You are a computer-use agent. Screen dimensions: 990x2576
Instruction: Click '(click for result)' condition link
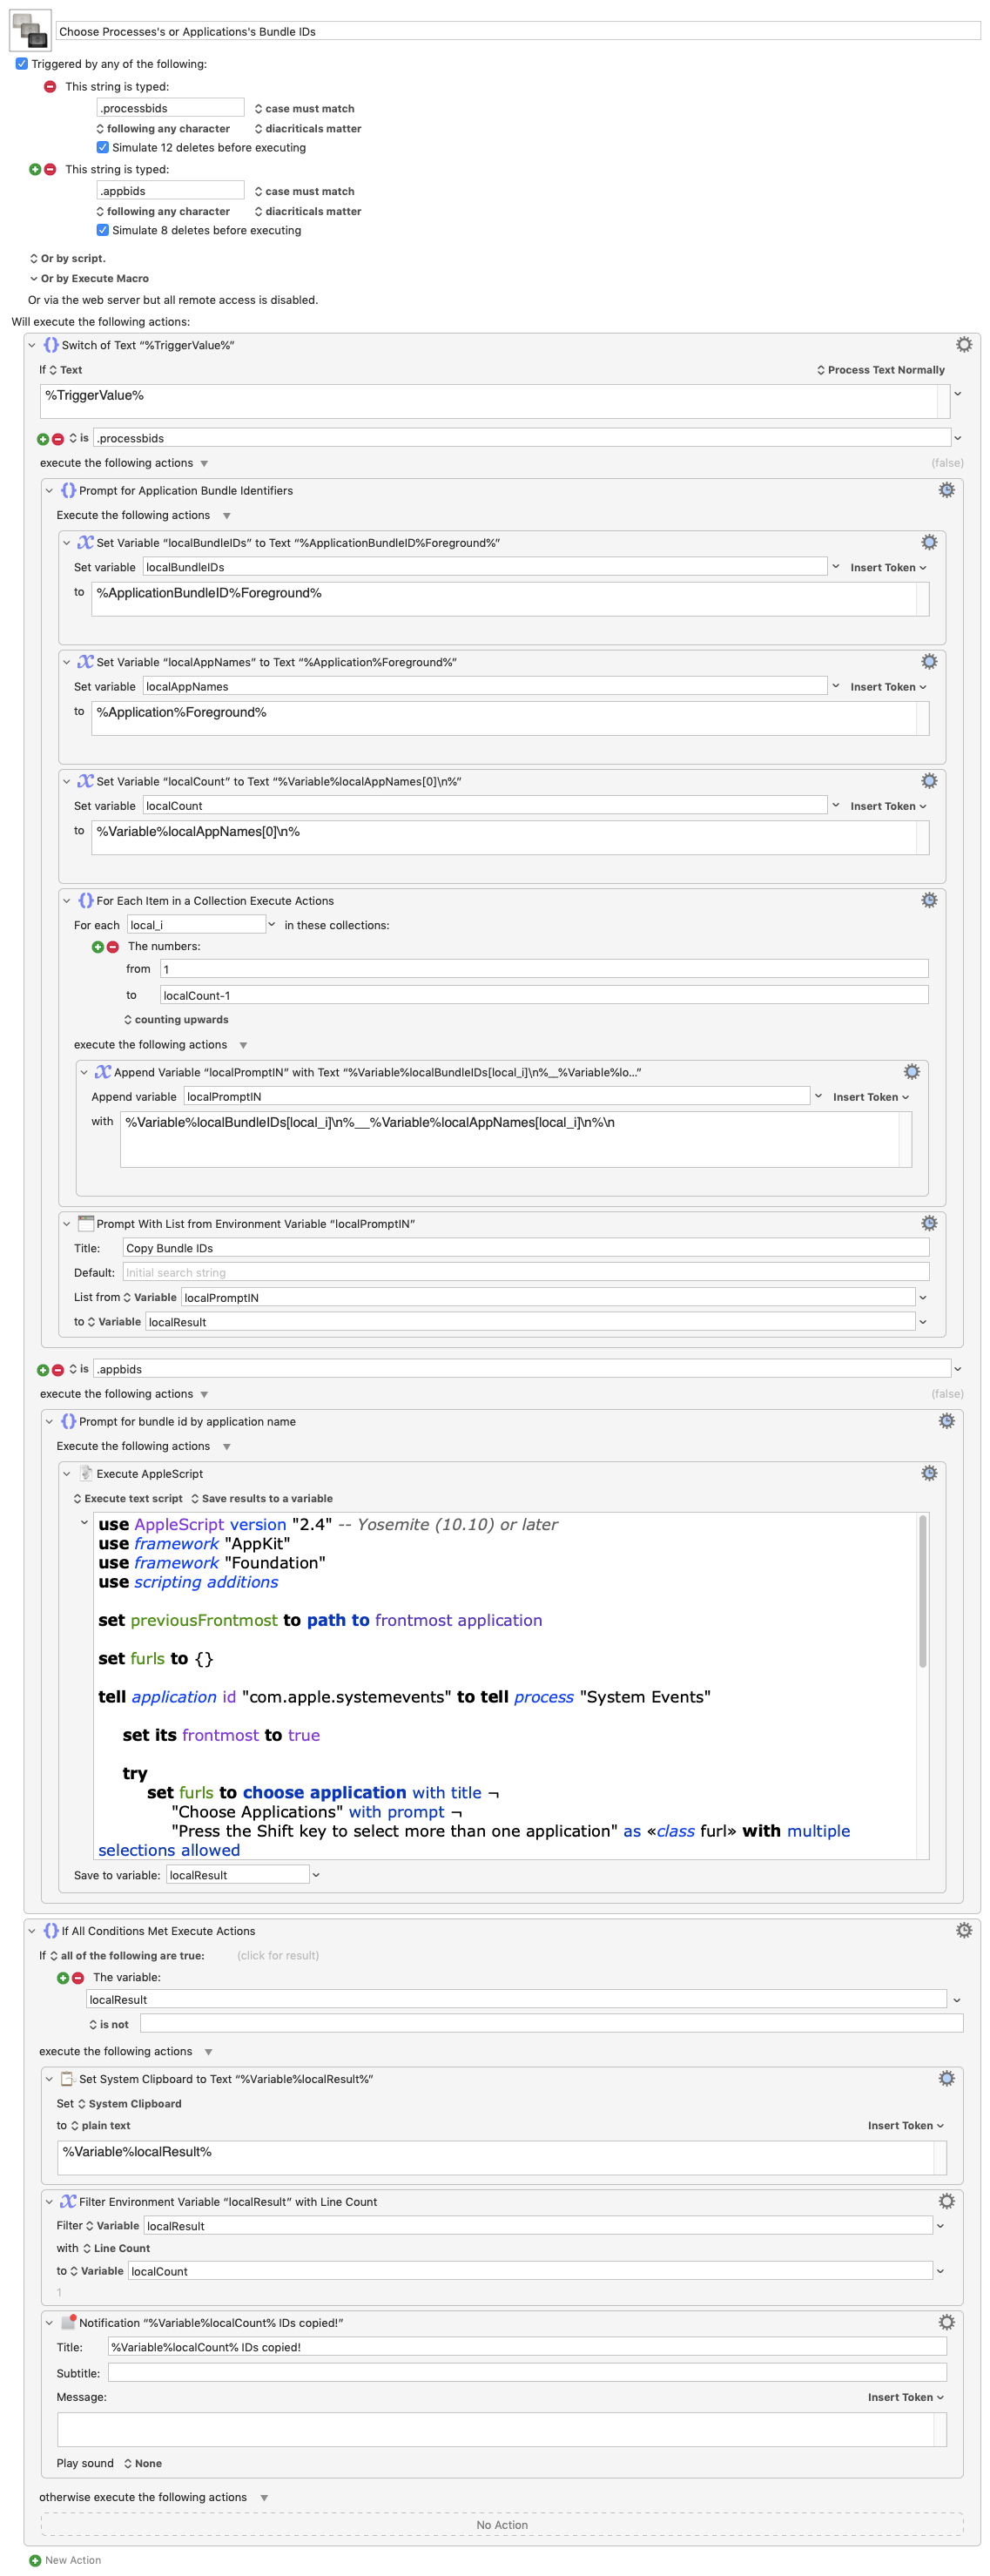pos(278,1956)
